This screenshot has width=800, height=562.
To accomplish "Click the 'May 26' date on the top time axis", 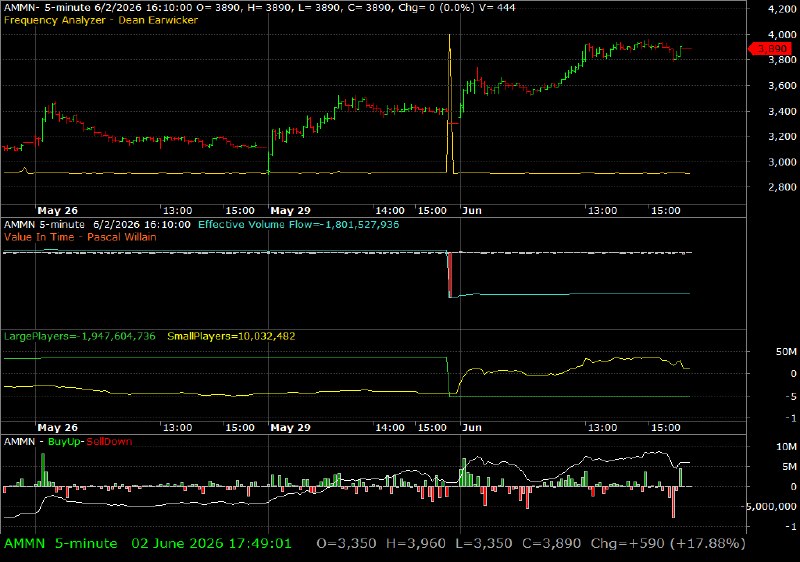I will coord(58,211).
